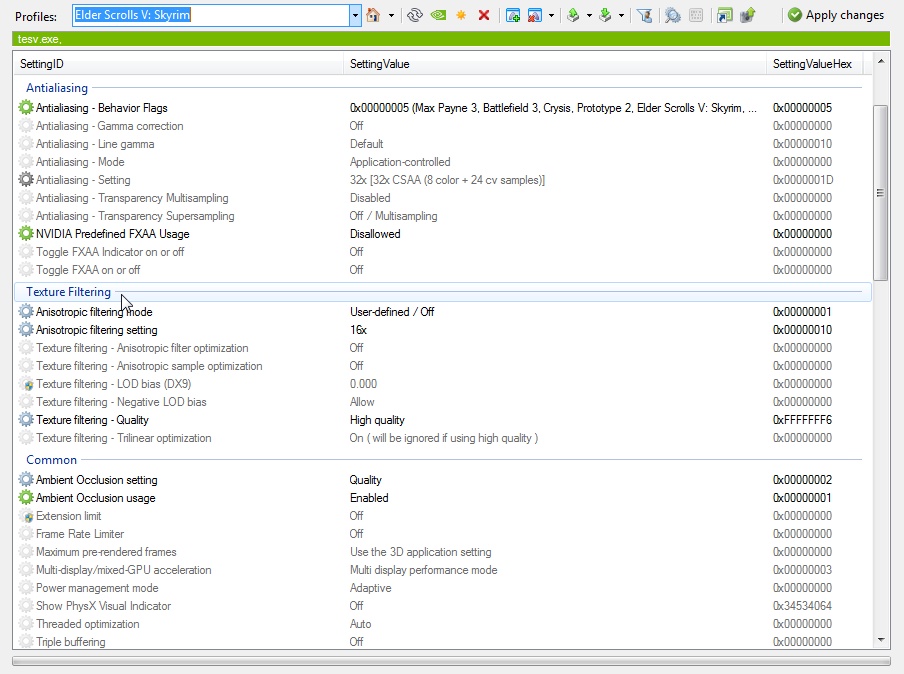904x674 pixels.
Task: Click the Apply changes button
Action: point(836,15)
